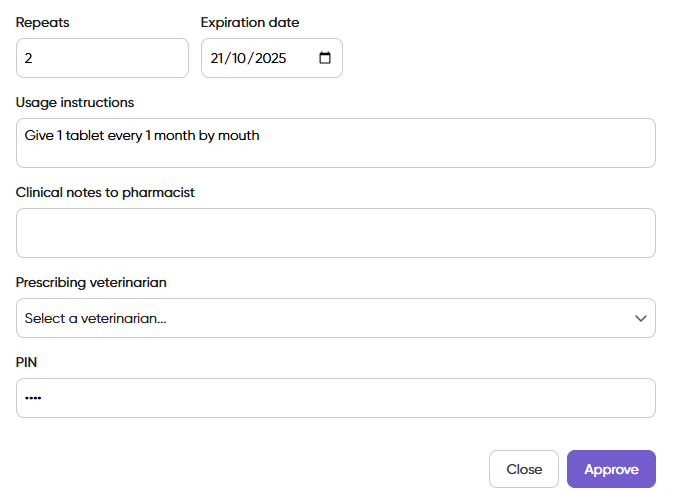Focus the Repeats number field
This screenshot has height=501, width=678.
point(102,58)
